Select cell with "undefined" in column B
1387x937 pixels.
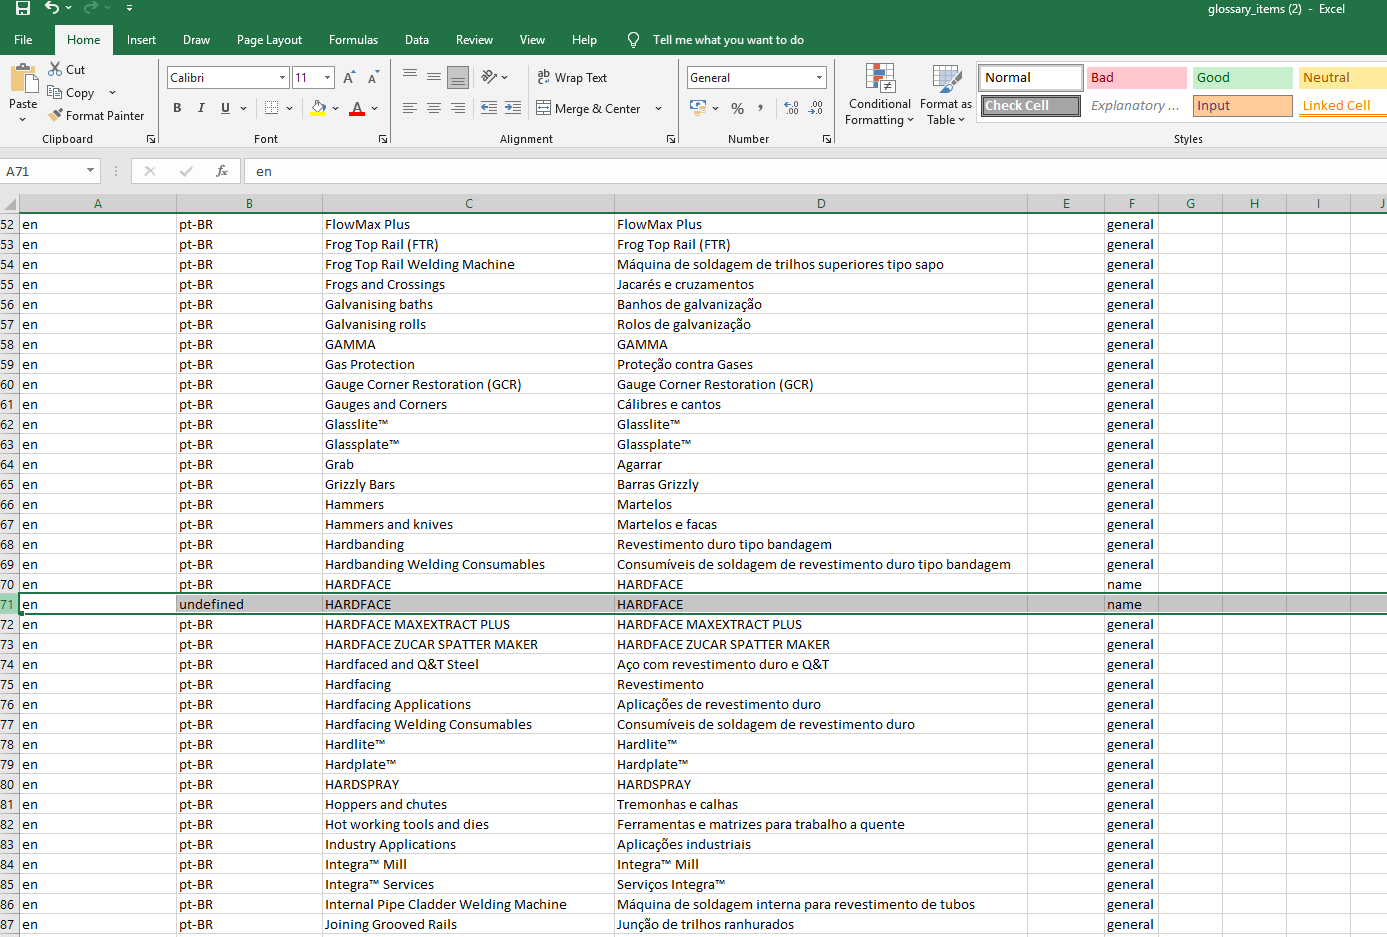[249, 604]
